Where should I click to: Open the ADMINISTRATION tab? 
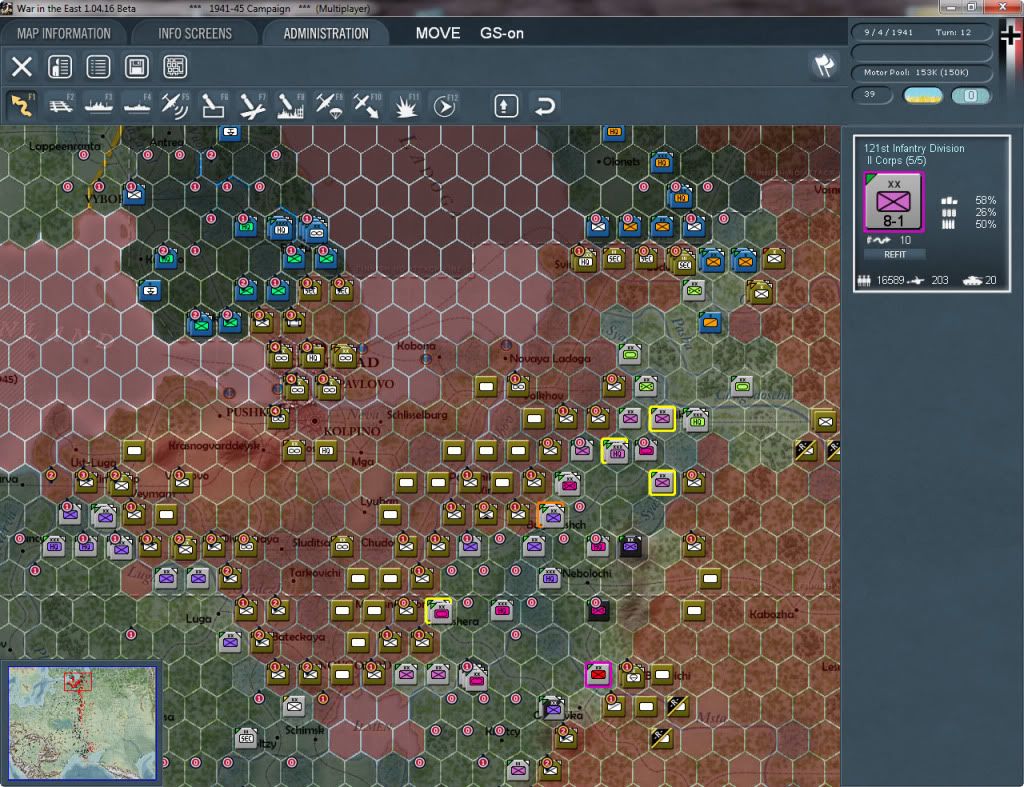326,33
